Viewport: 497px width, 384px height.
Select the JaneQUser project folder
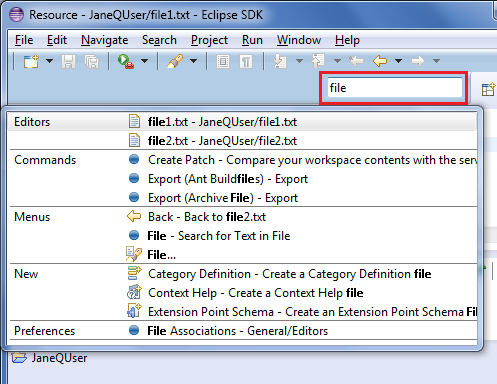pyautogui.click(x=49, y=358)
